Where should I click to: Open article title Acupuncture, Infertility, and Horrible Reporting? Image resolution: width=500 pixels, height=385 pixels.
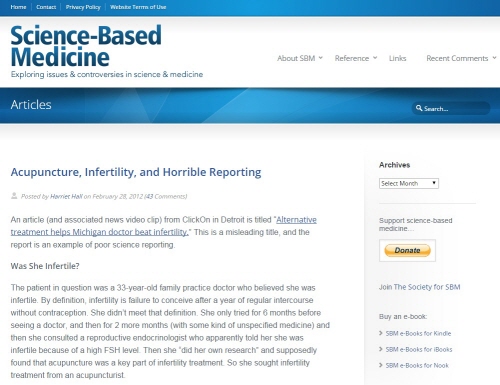point(136,172)
